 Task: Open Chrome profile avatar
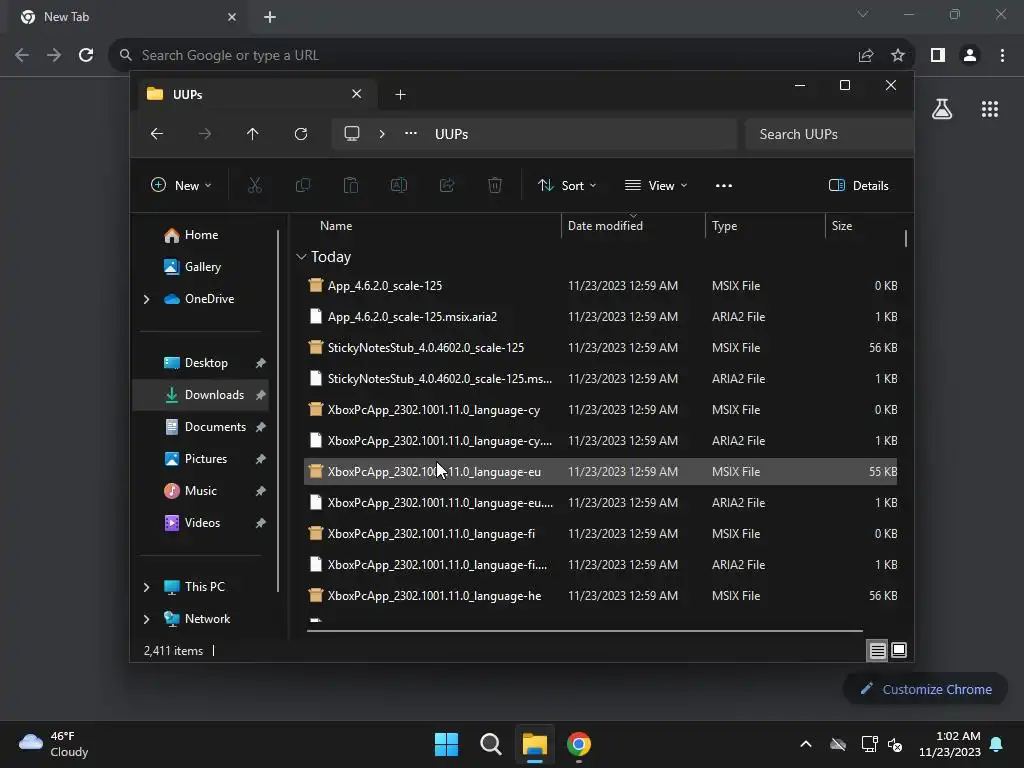click(x=970, y=55)
